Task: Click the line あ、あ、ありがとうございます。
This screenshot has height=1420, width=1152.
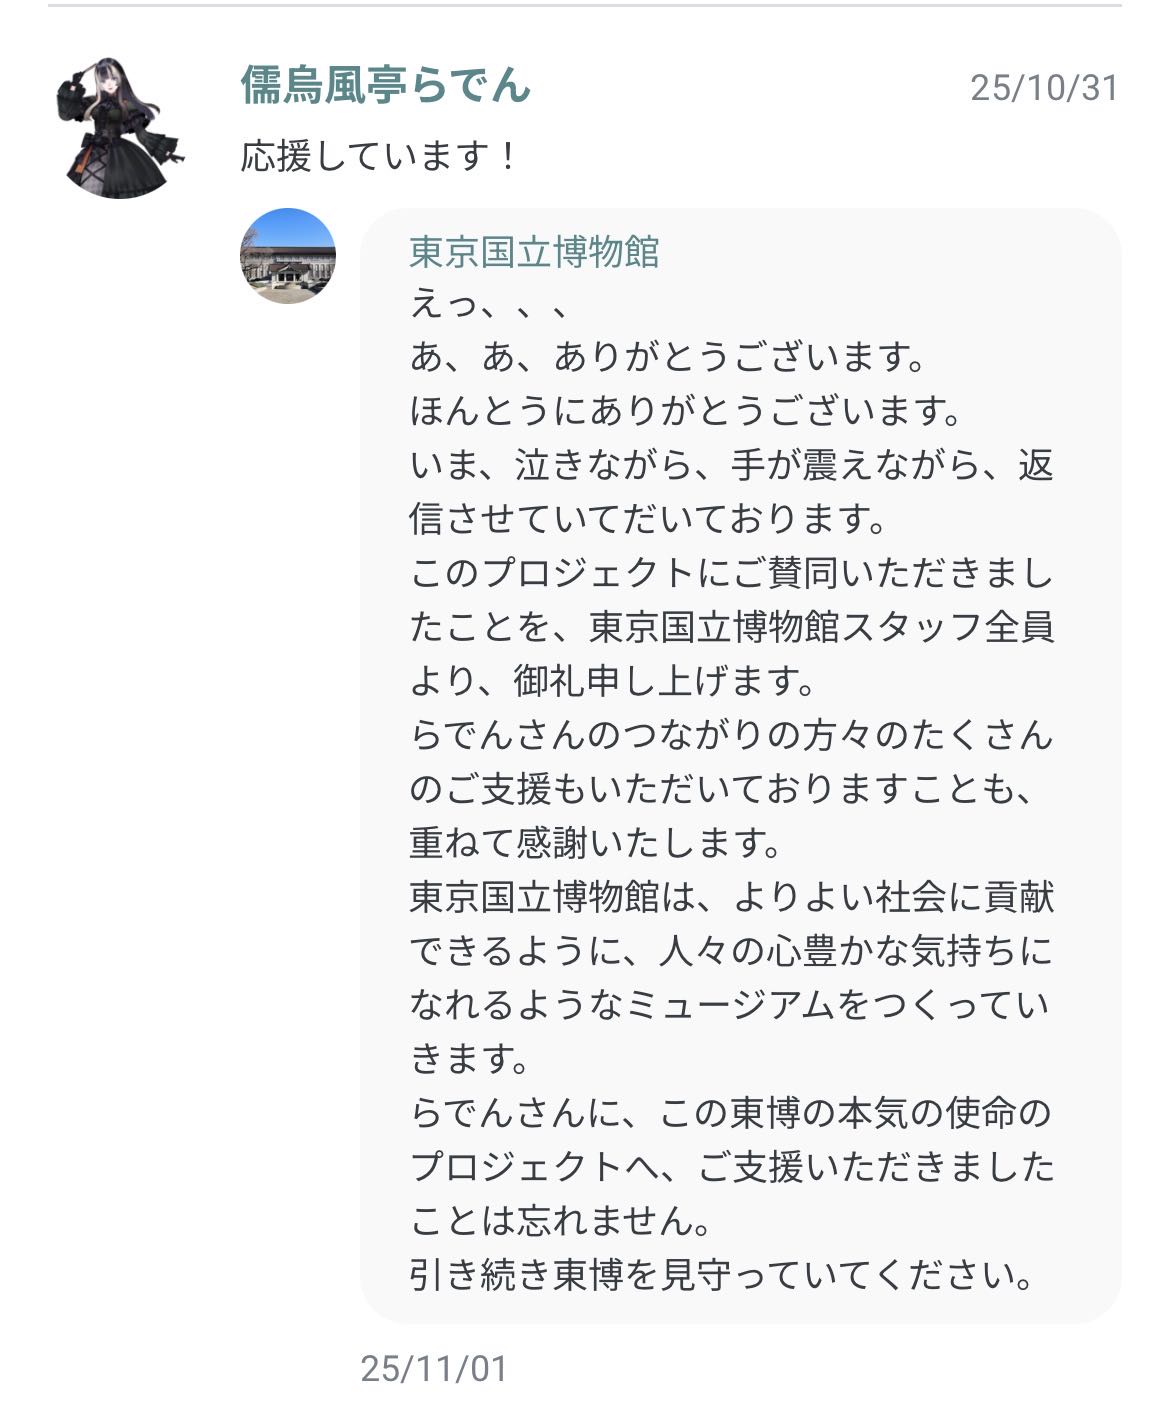Action: 669,357
